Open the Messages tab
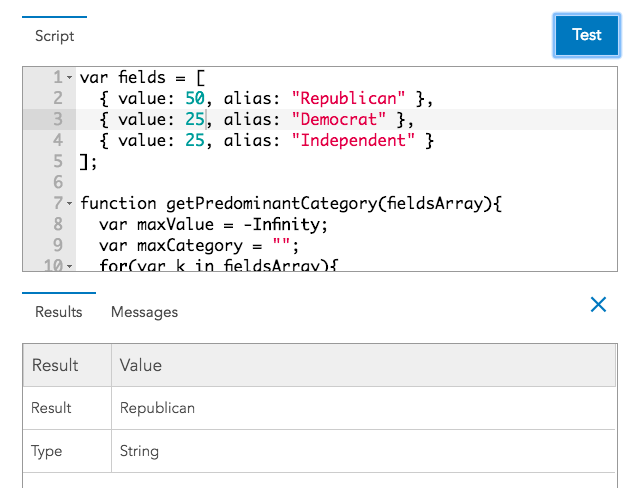This screenshot has width=631, height=488. [x=144, y=312]
